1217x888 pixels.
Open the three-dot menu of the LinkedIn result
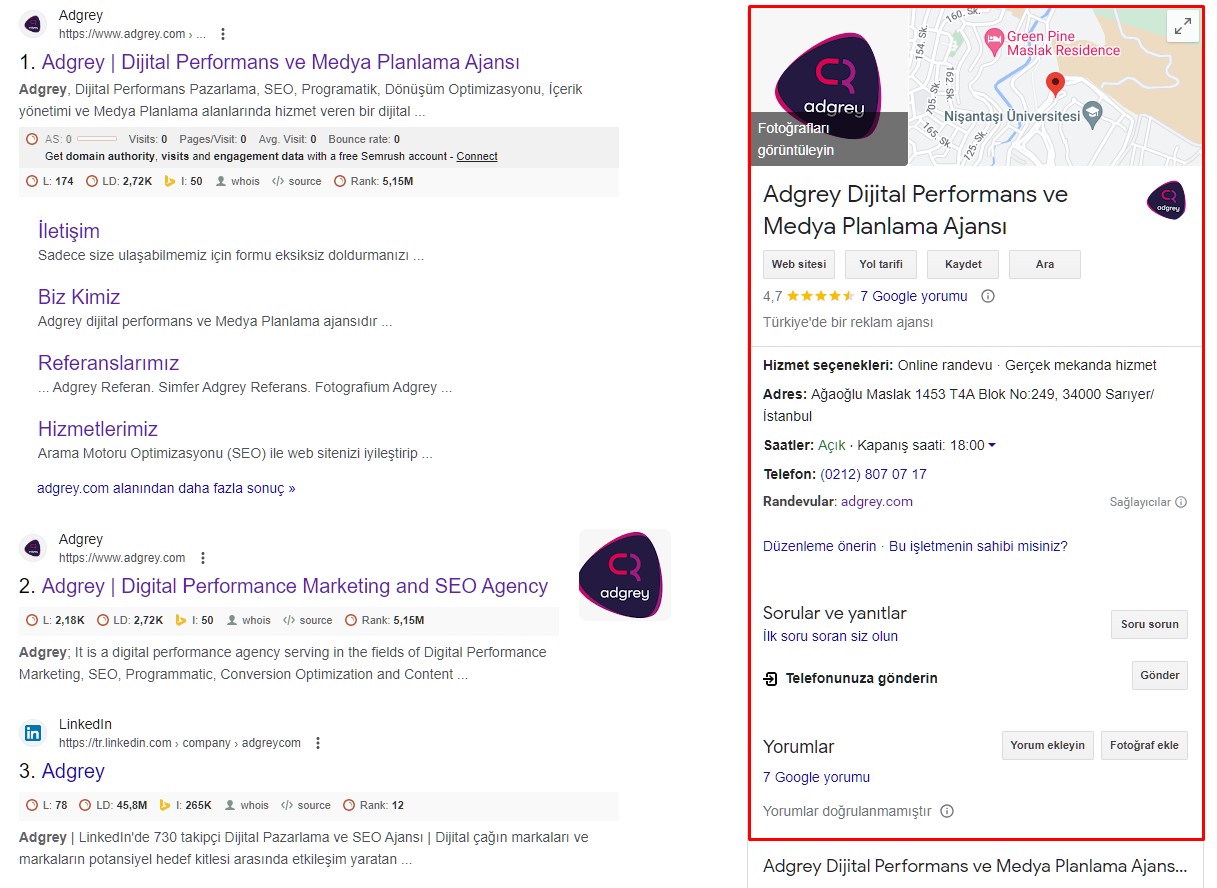[x=318, y=743]
